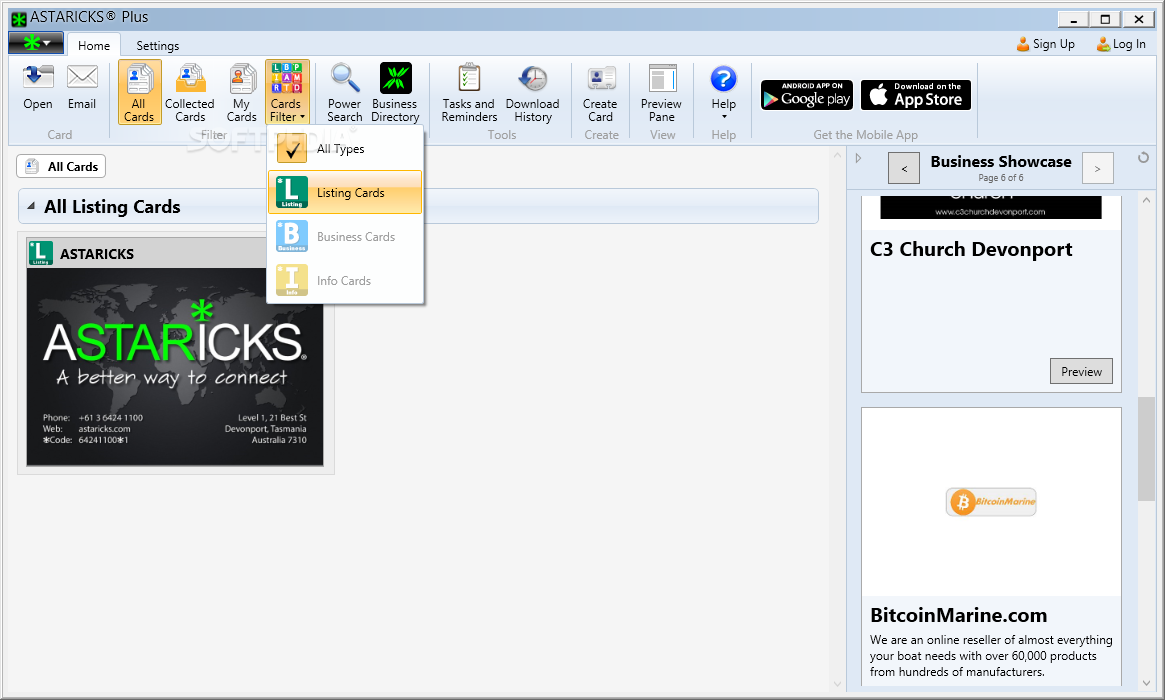Image resolution: width=1165 pixels, height=700 pixels.
Task: Click Download on the App Store badge
Action: 915,95
